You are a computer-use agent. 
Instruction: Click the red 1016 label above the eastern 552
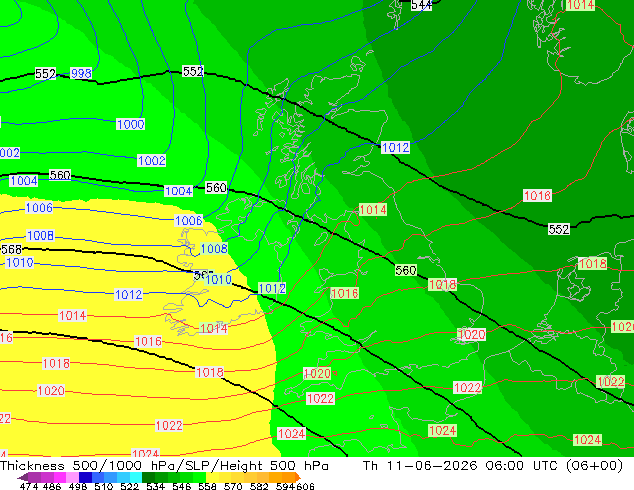[537, 196]
